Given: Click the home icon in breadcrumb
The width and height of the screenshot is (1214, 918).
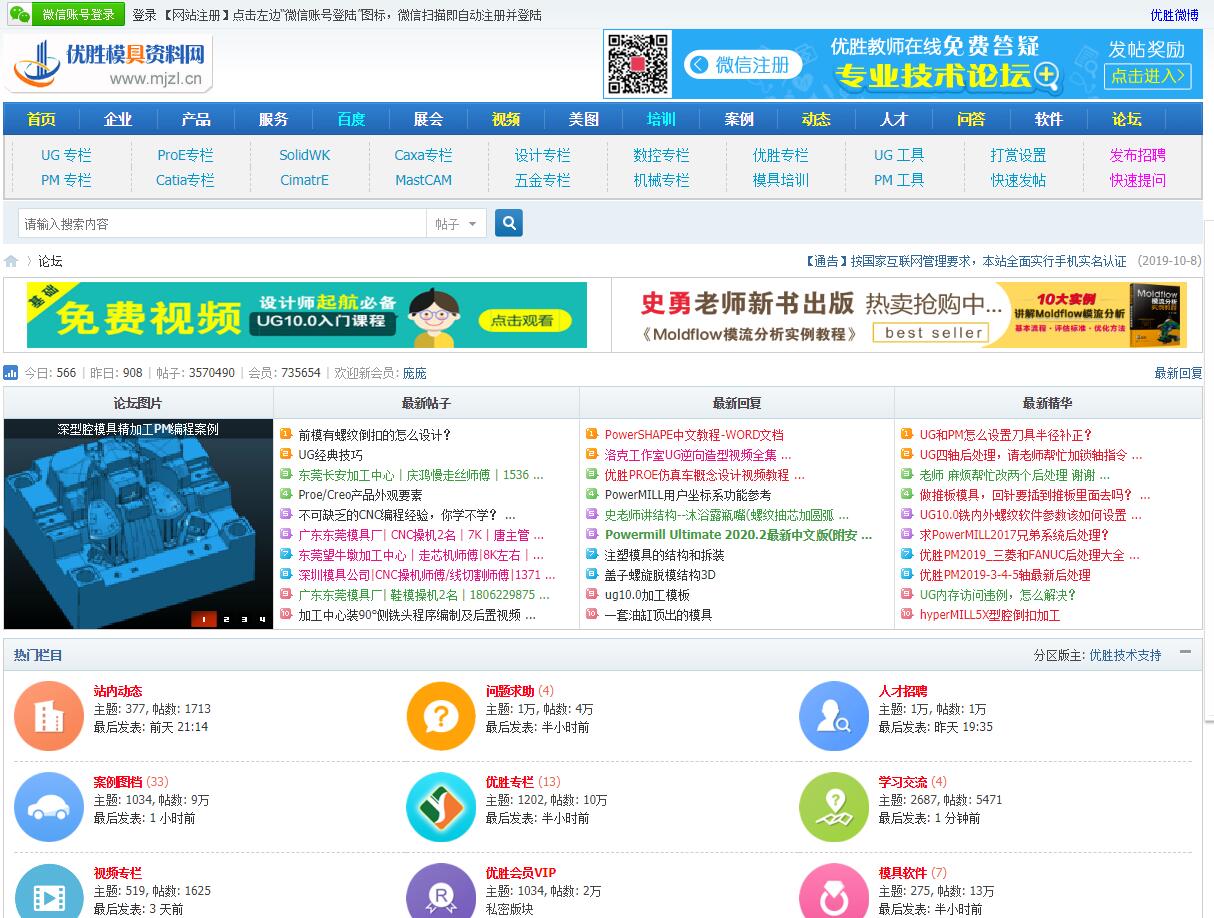Looking at the screenshot, I should [11, 261].
